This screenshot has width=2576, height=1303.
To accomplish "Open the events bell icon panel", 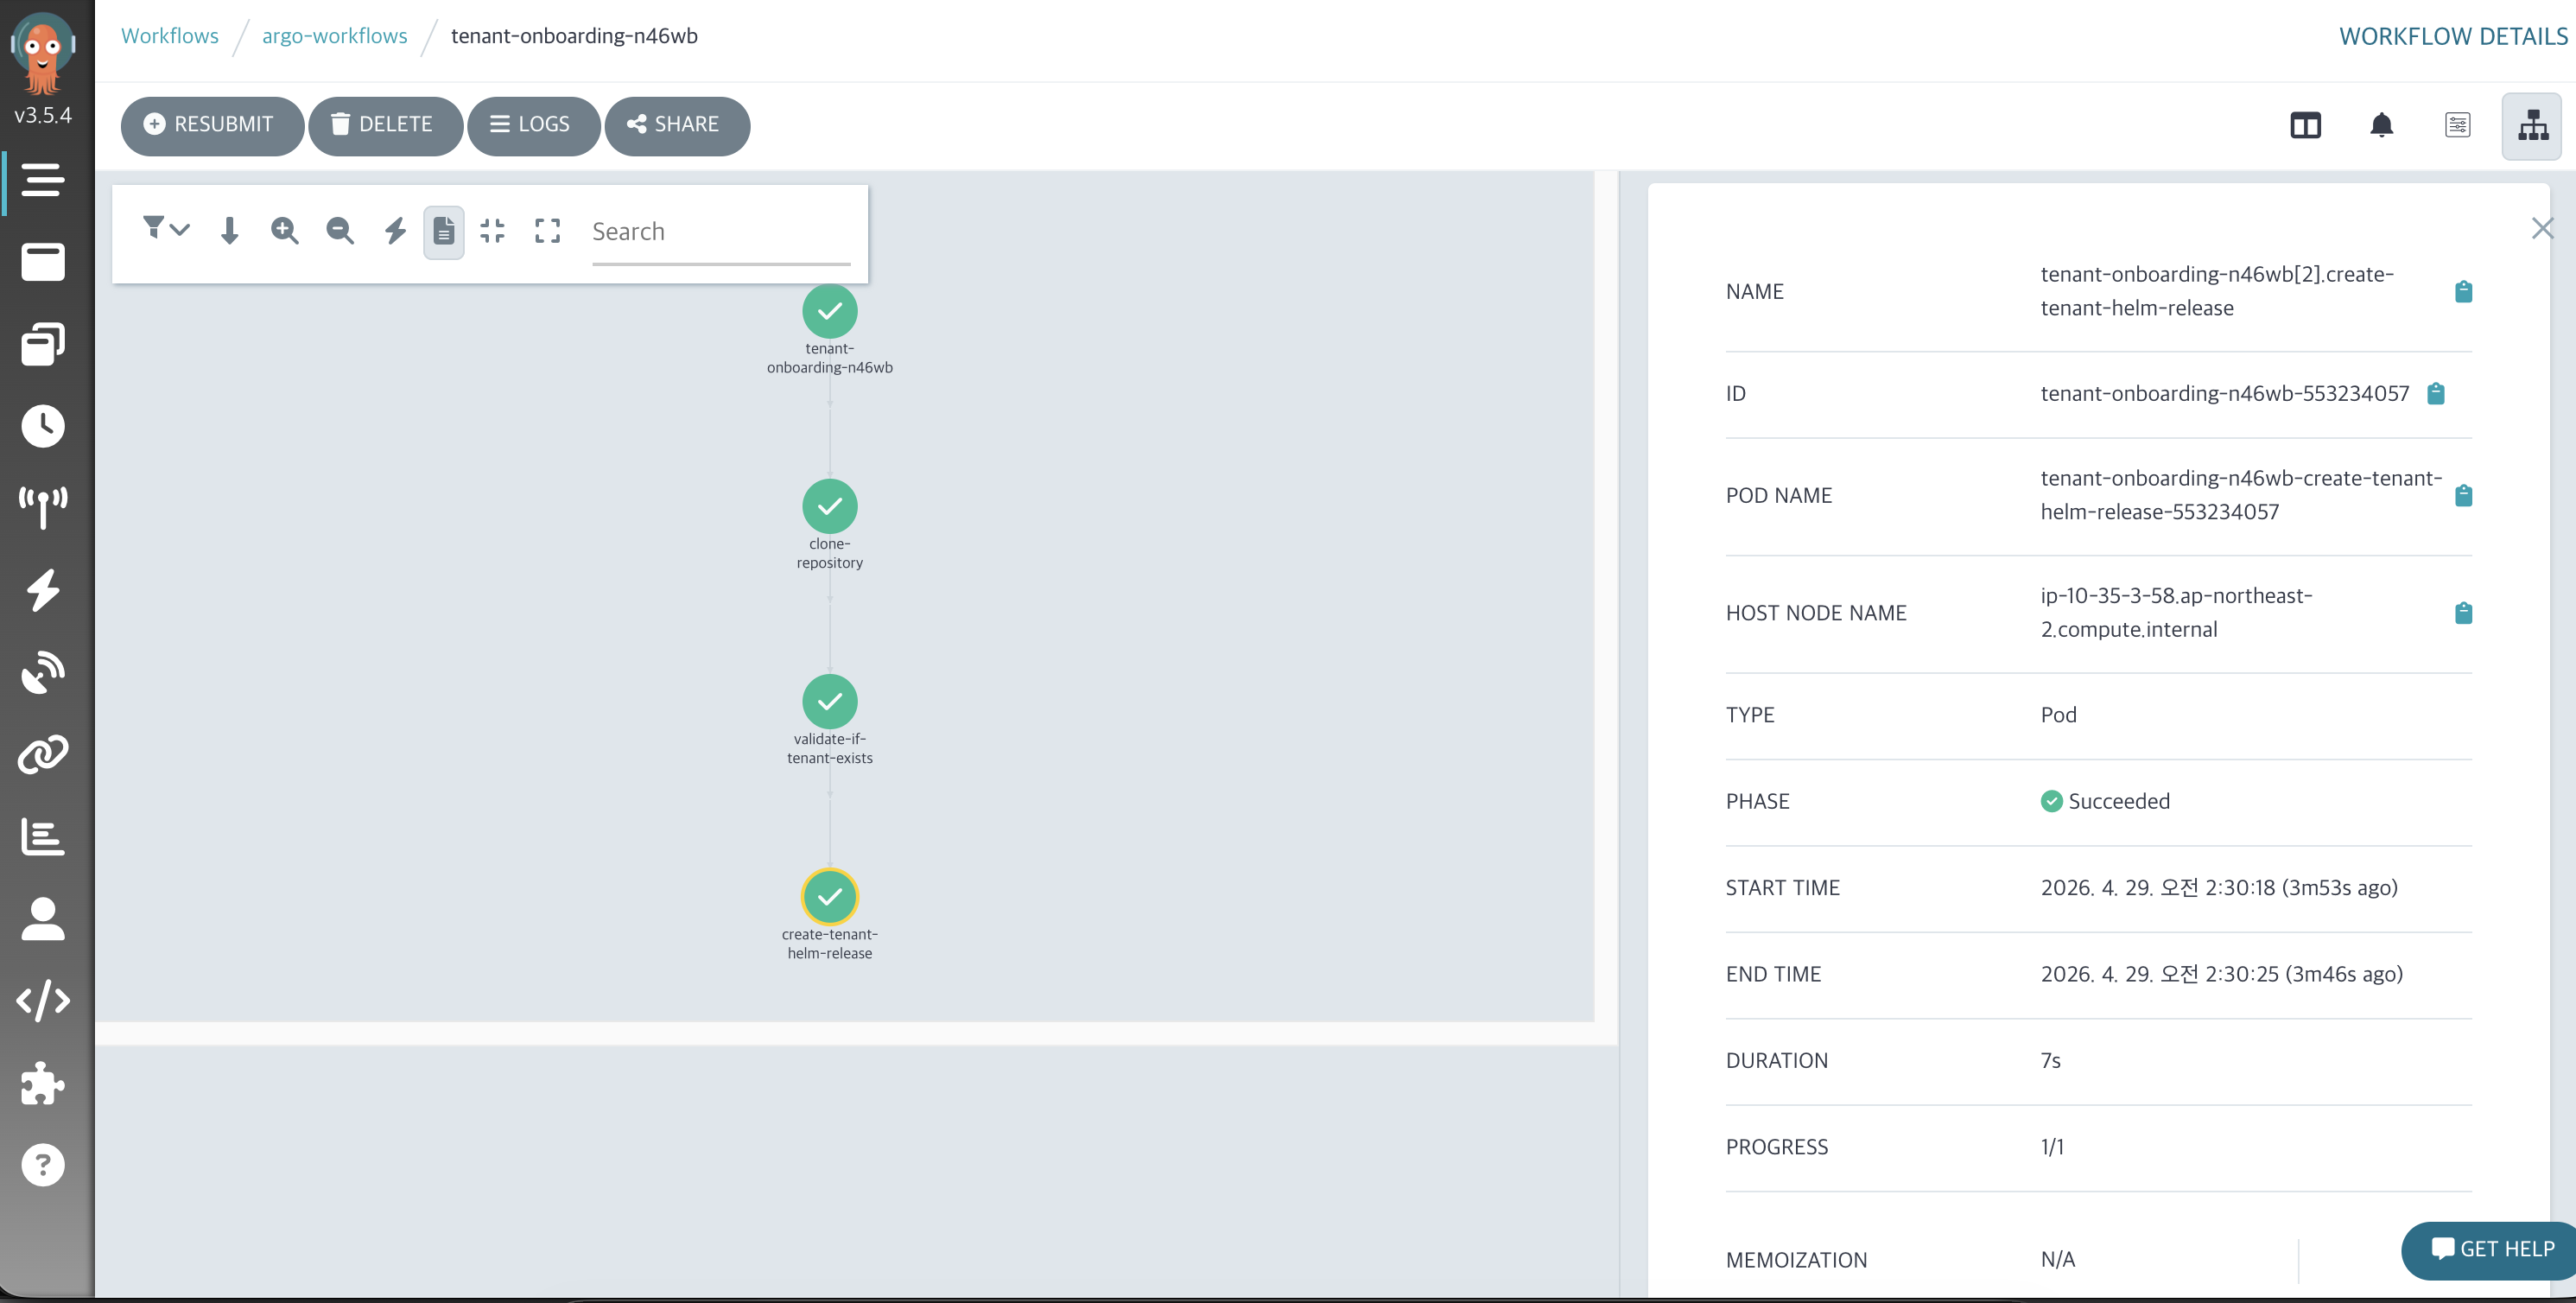I will tap(2381, 126).
